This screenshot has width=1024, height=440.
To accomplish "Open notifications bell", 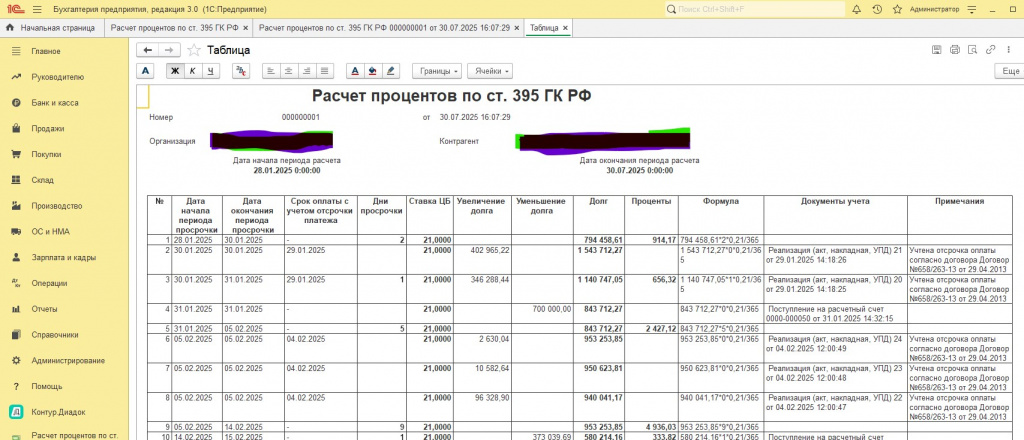I will click(857, 10).
